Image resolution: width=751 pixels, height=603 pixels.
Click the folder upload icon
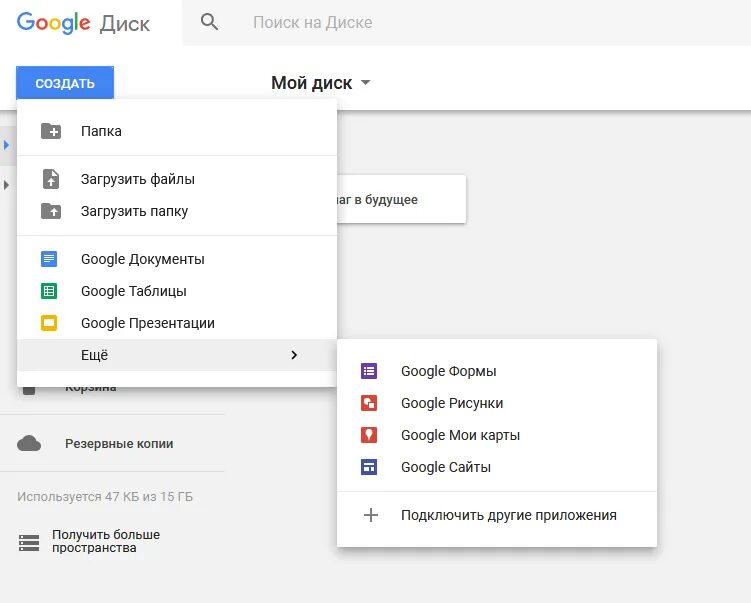coord(51,211)
